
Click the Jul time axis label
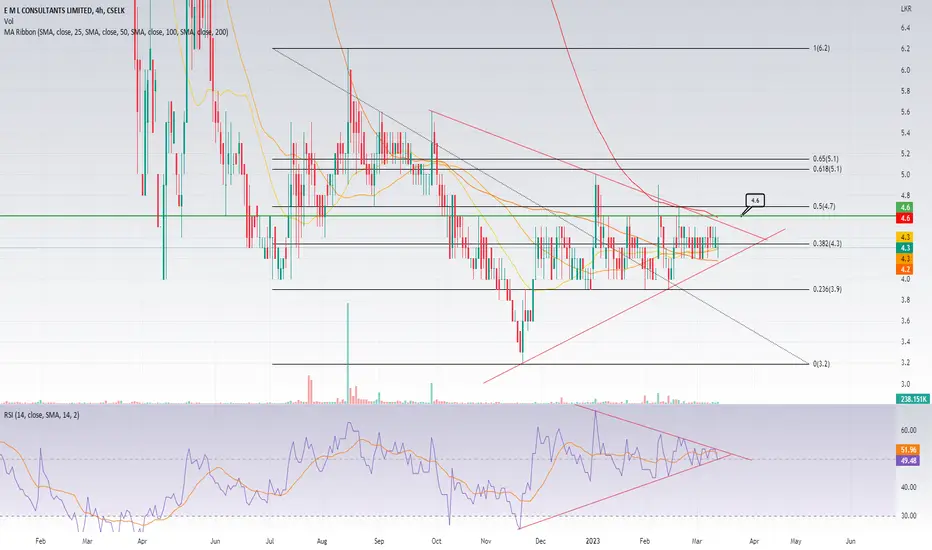pyautogui.click(x=270, y=541)
